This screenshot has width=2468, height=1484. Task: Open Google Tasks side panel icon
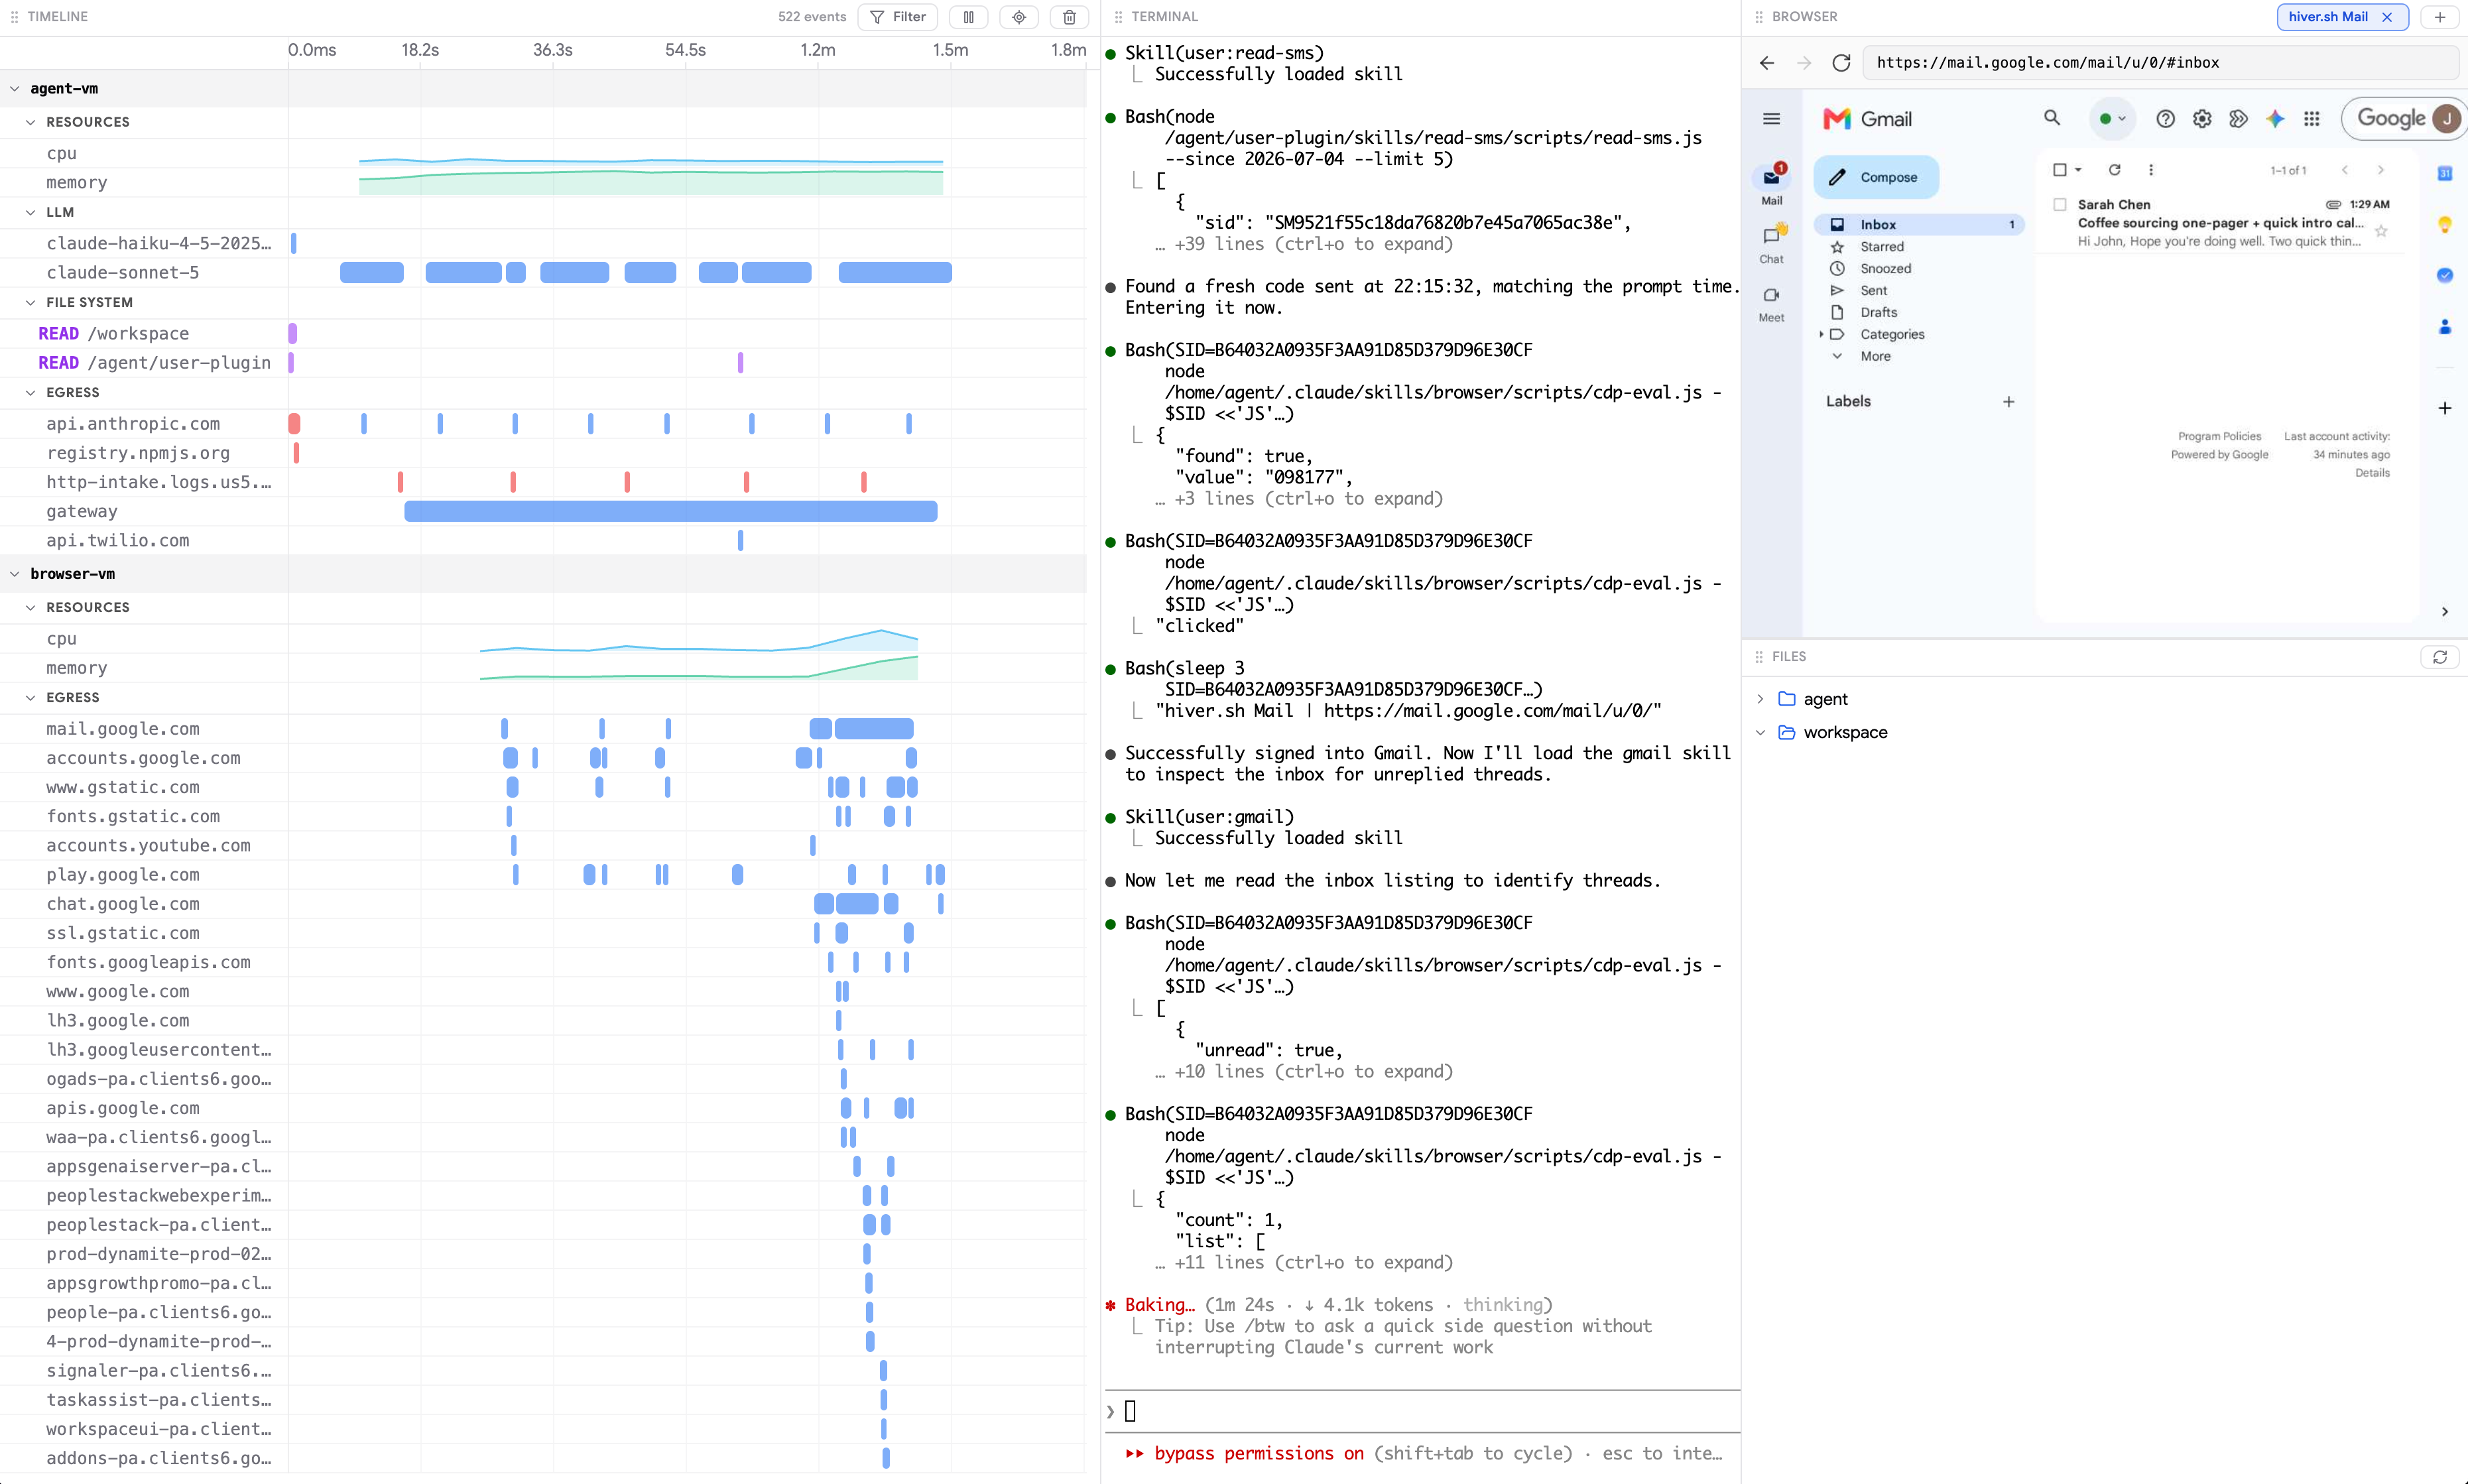point(2444,275)
